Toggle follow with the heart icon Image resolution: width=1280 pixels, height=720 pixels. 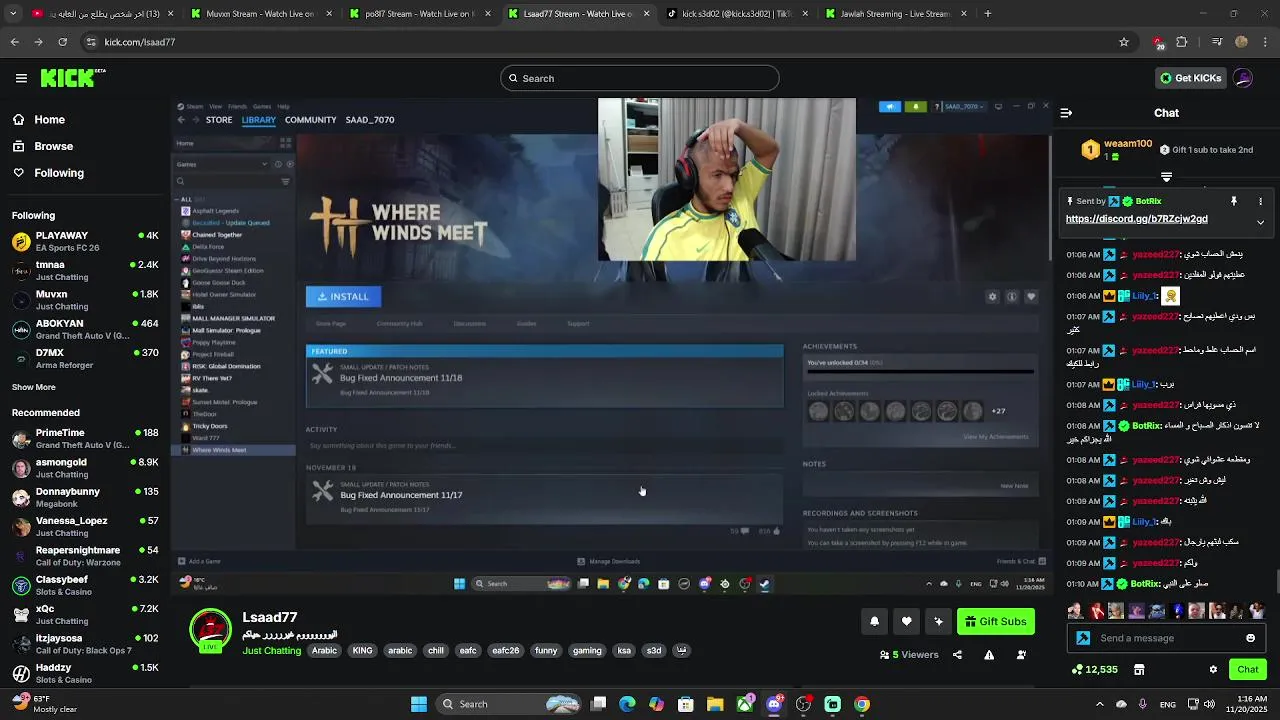(906, 621)
